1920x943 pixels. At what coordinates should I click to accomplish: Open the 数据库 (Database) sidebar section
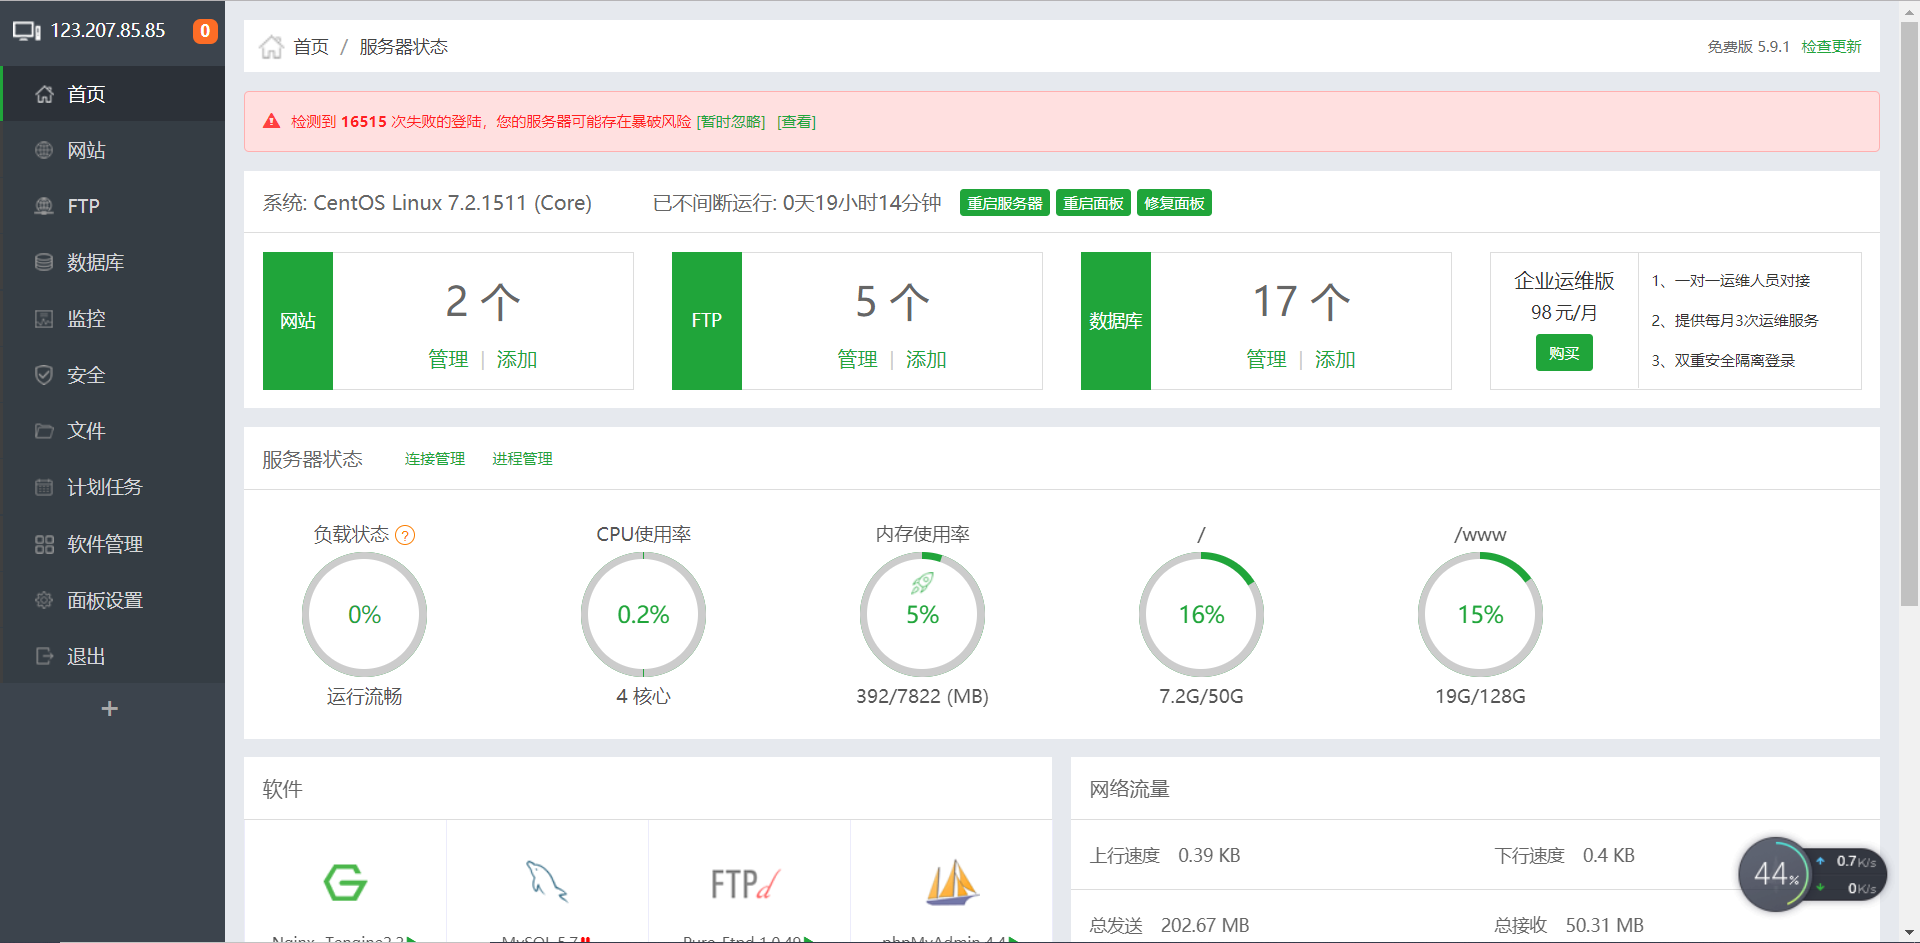(95, 262)
